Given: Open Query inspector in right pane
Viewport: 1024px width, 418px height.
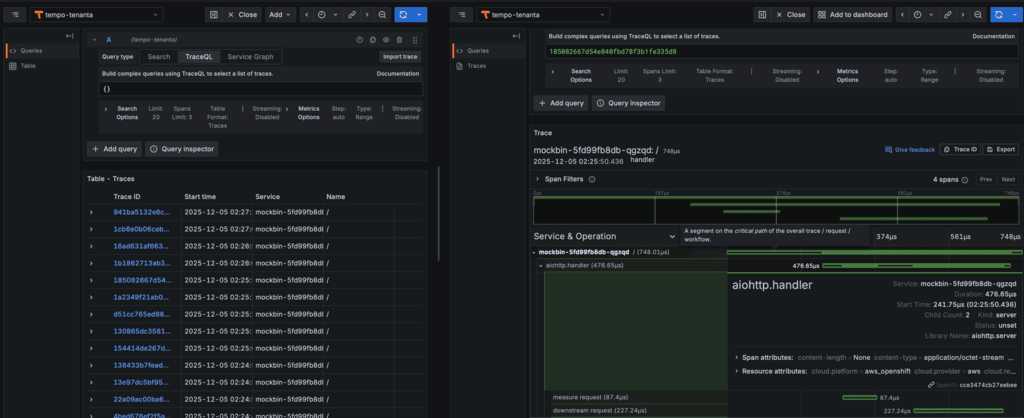Looking at the screenshot, I should point(628,103).
